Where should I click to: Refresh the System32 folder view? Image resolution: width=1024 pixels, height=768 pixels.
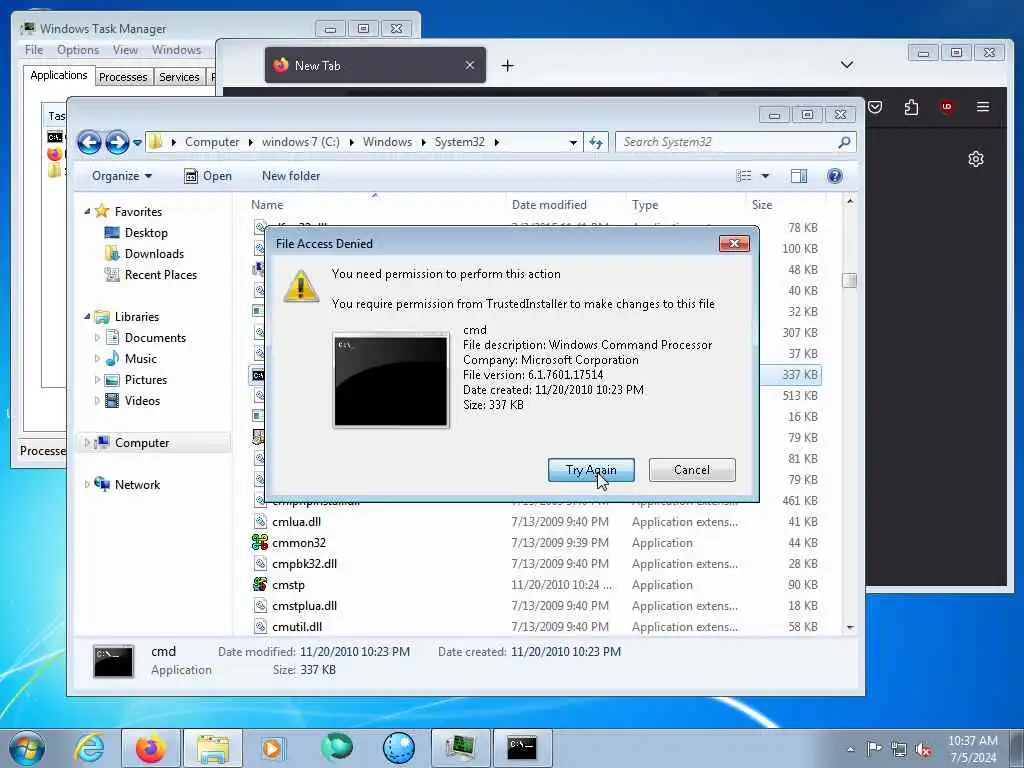(x=596, y=142)
